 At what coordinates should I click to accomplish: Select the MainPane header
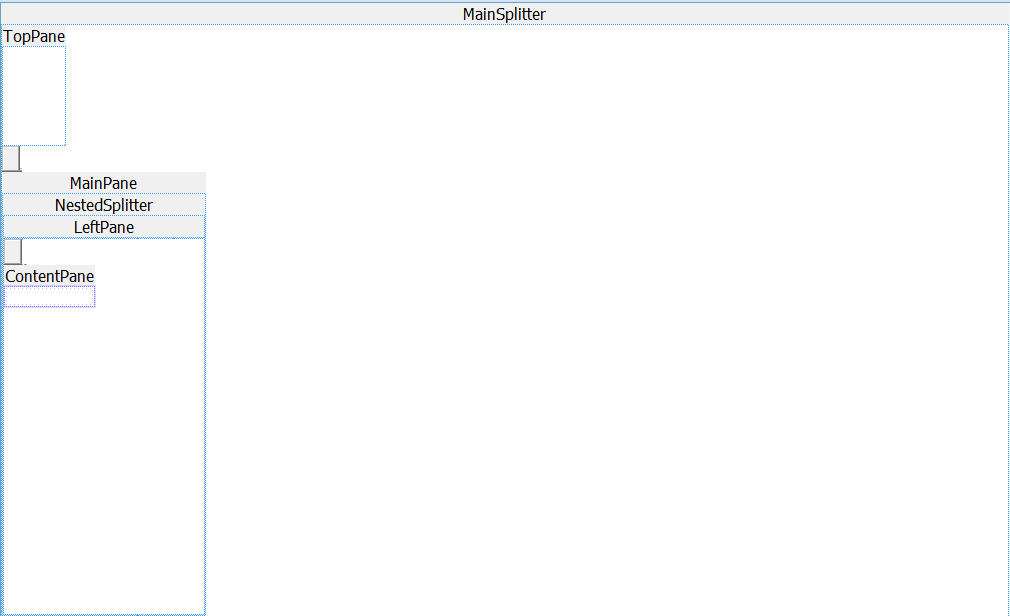tap(104, 183)
